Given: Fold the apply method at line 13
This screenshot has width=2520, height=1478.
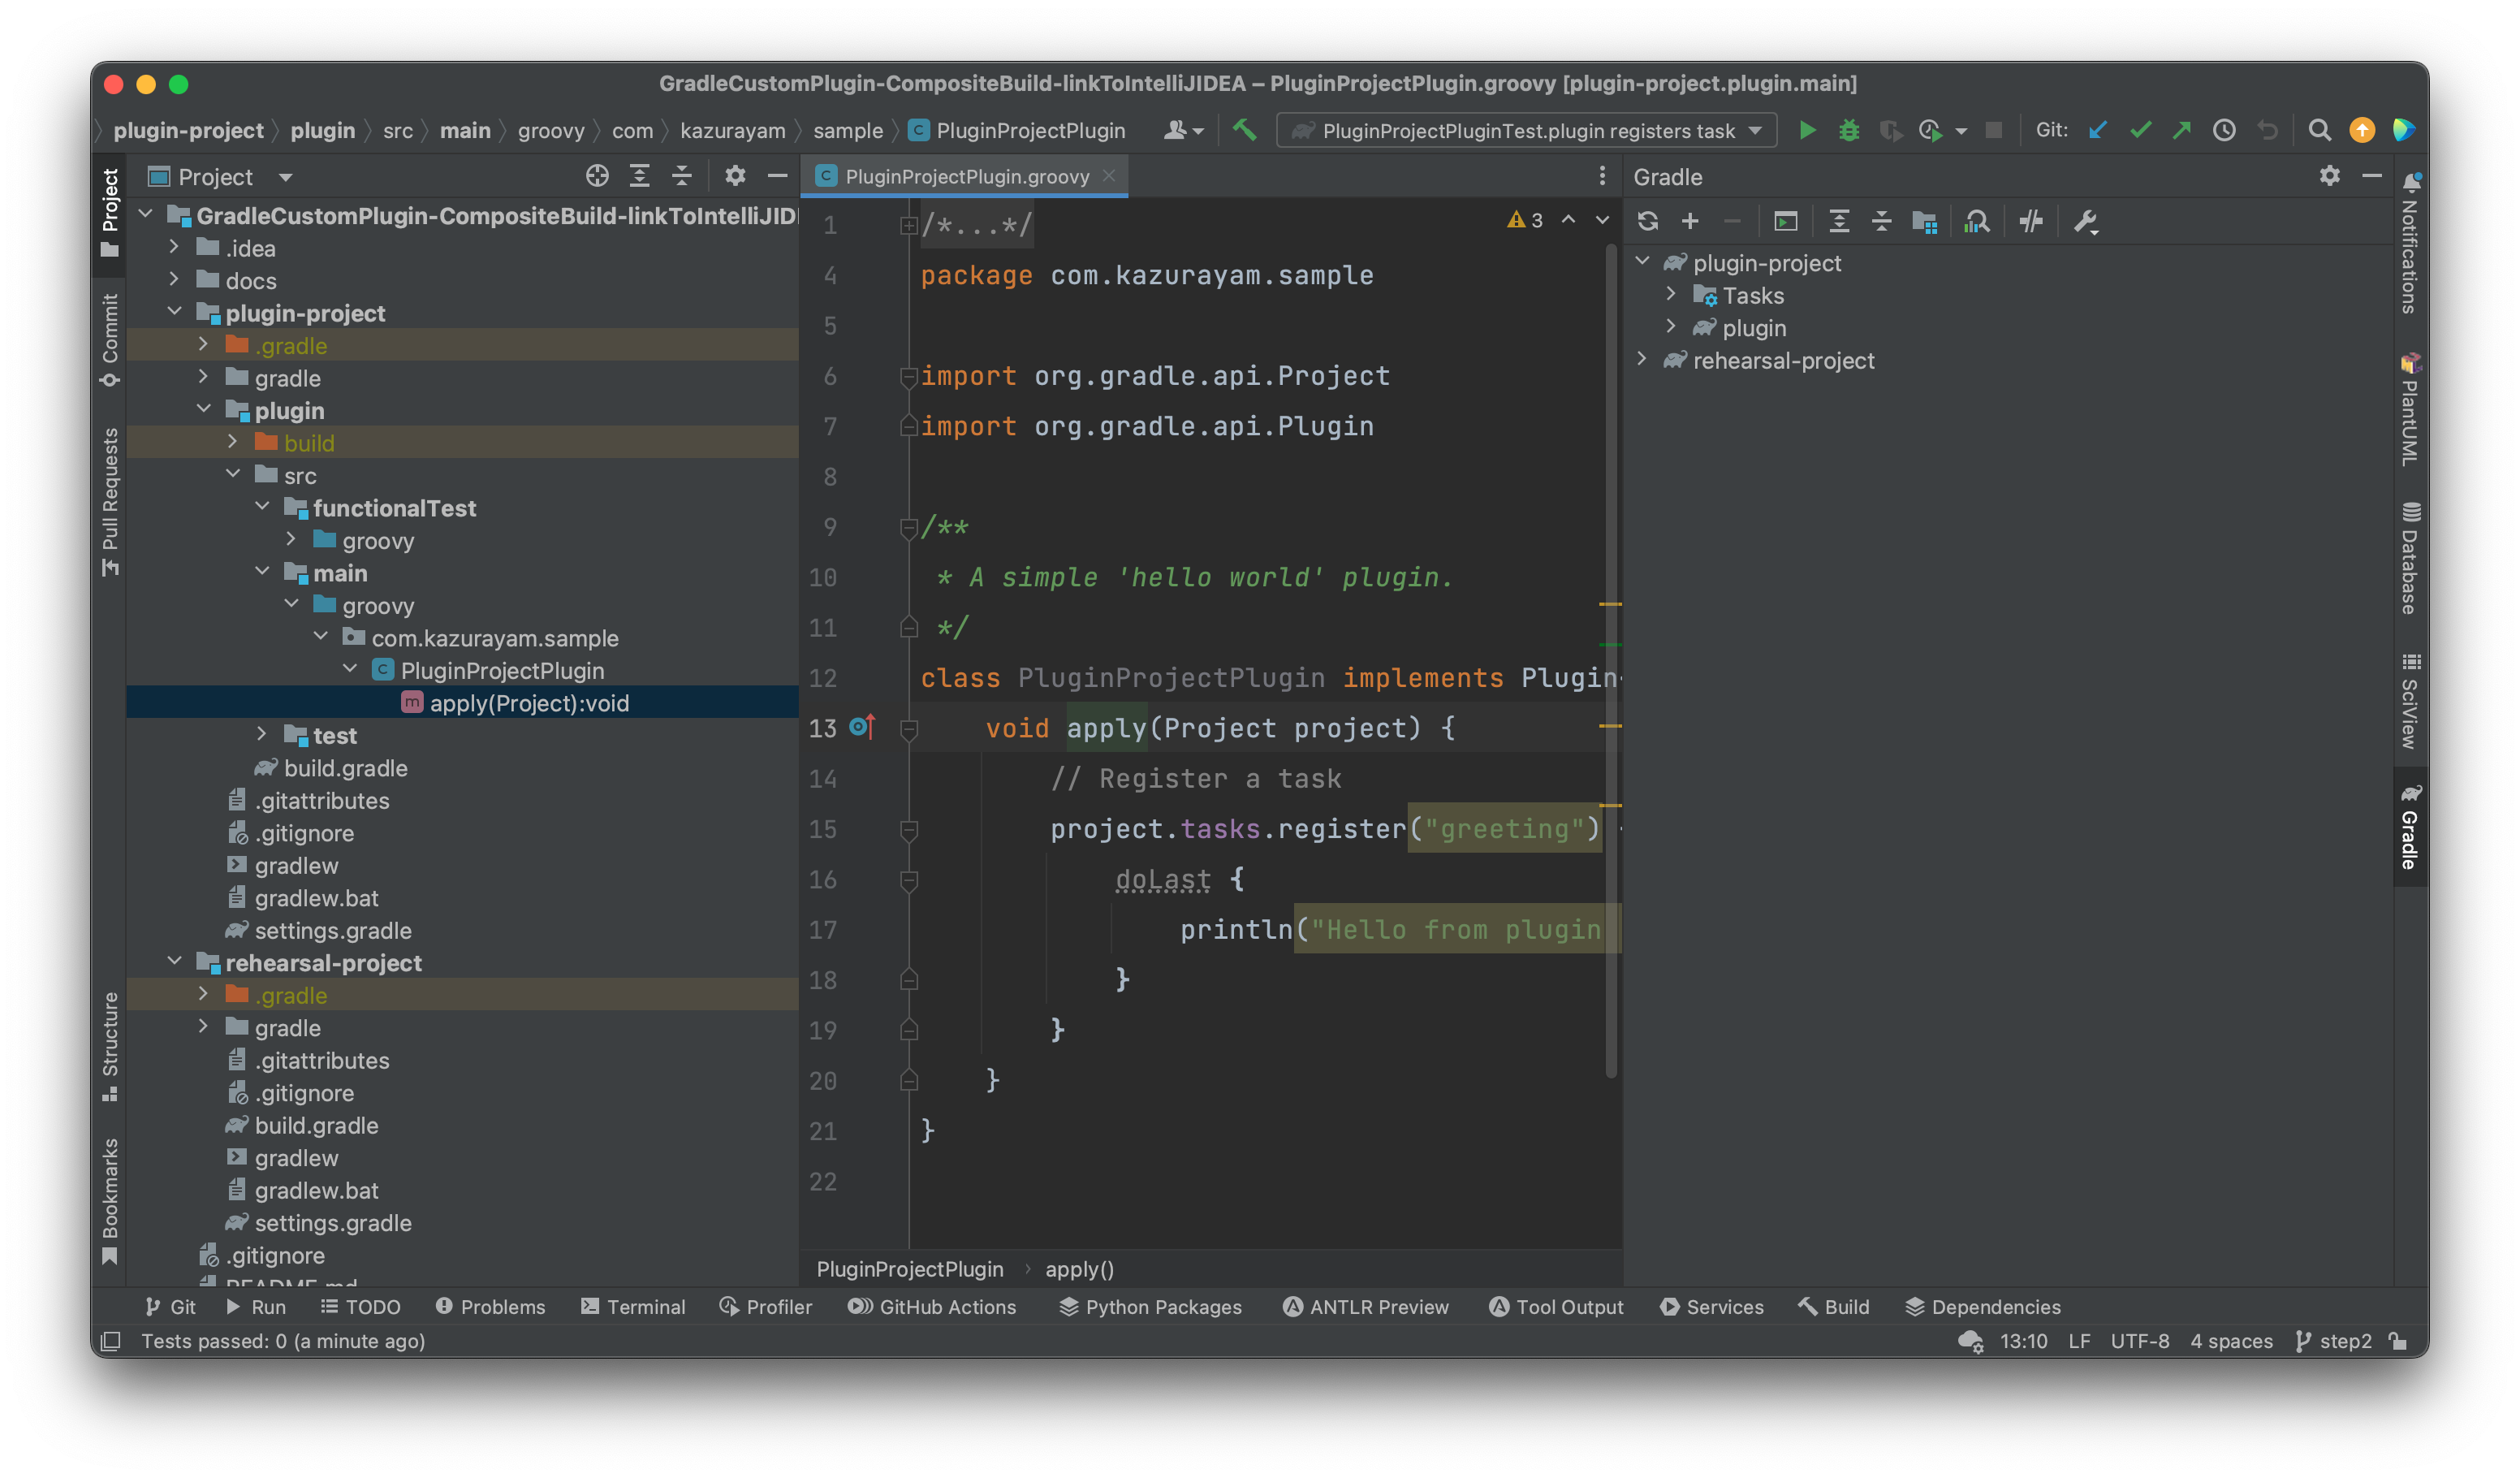Looking at the screenshot, I should click(x=908, y=729).
